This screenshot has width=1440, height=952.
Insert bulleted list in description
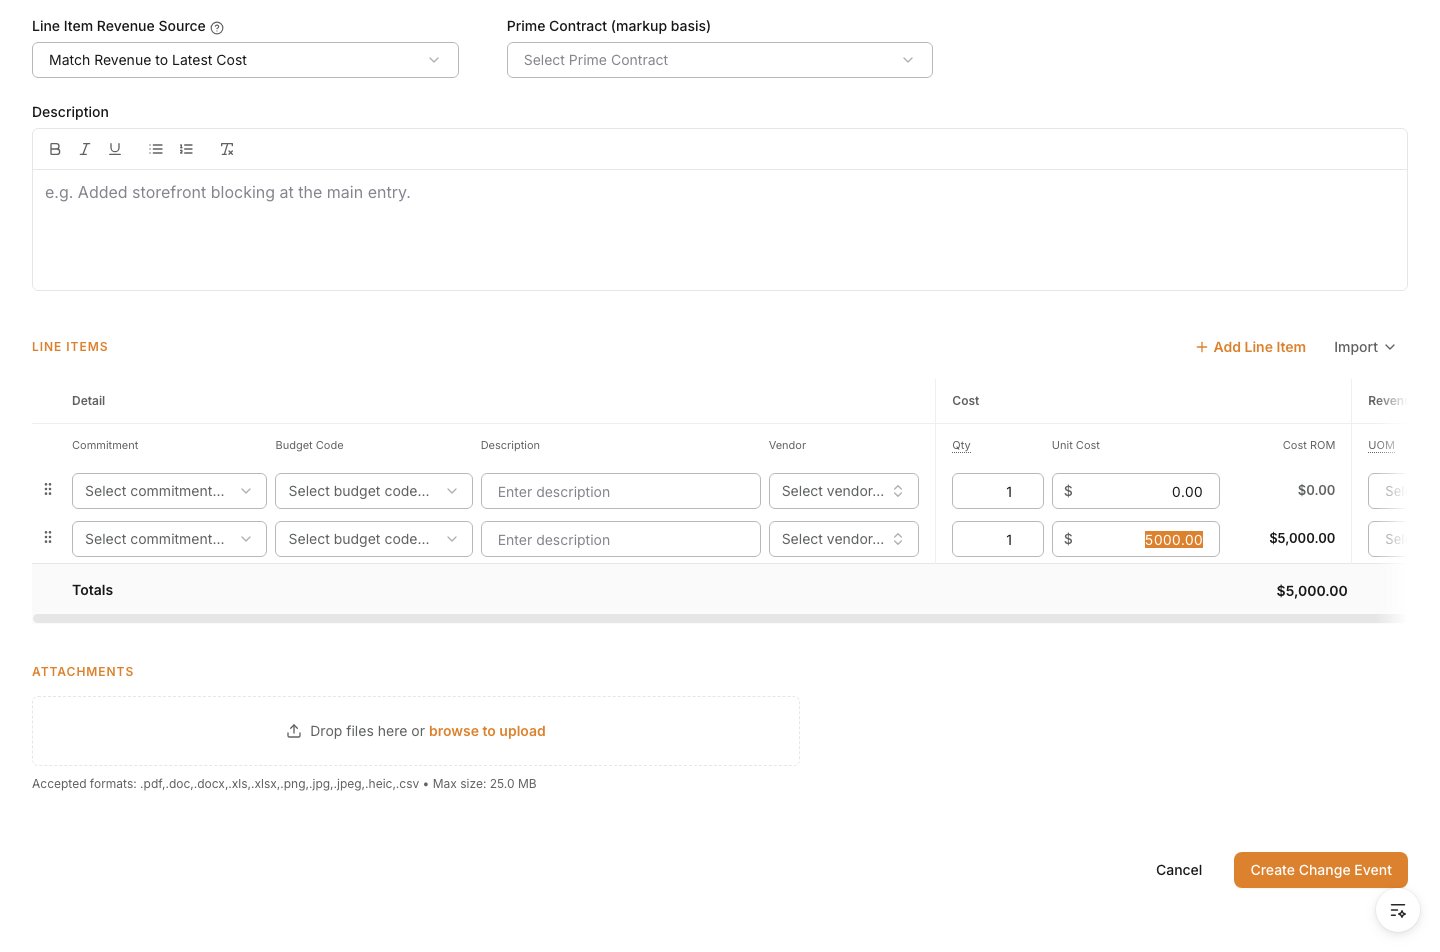point(156,149)
